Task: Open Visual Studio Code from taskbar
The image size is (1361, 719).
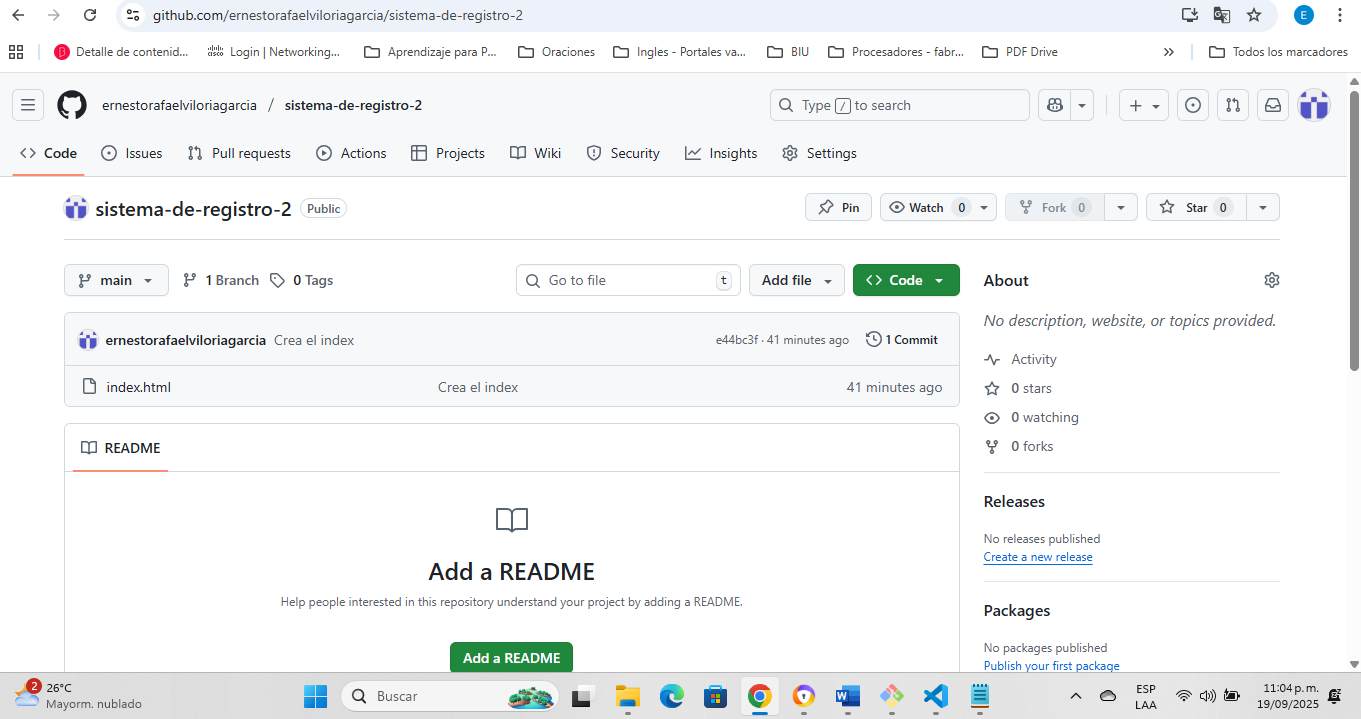Action: pyautogui.click(x=935, y=696)
